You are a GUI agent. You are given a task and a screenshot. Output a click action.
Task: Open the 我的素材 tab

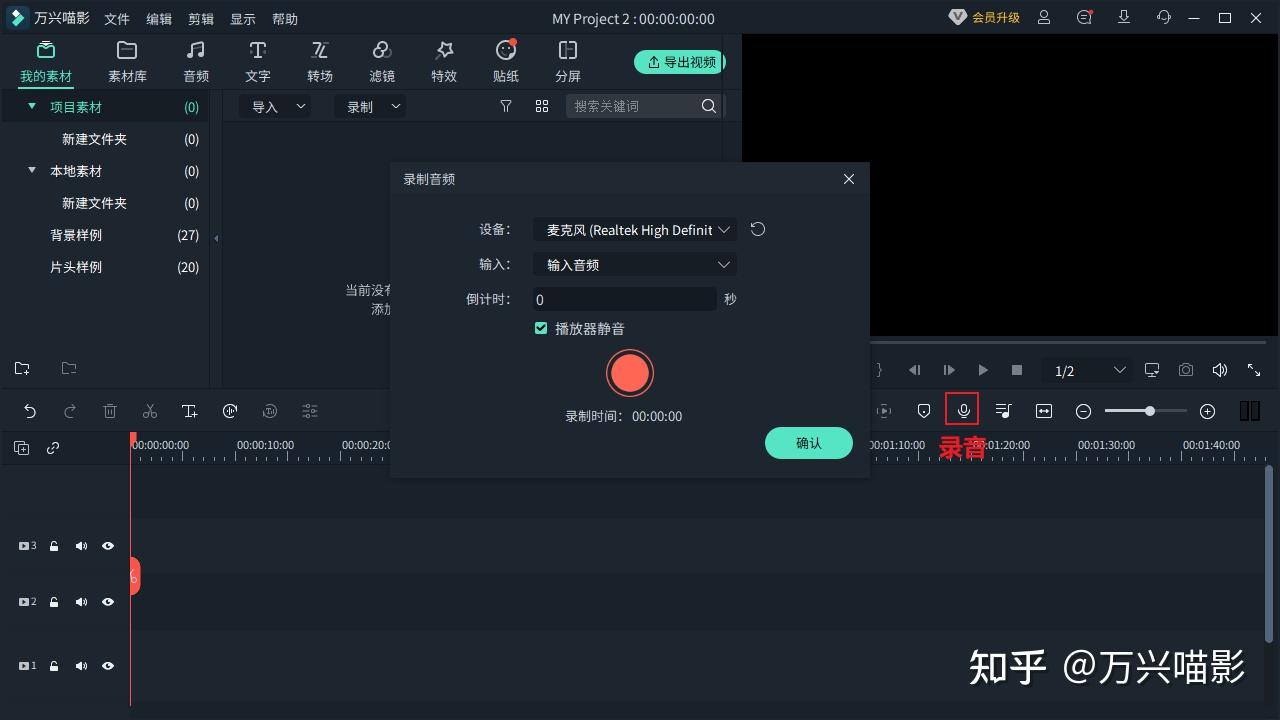[x=46, y=62]
